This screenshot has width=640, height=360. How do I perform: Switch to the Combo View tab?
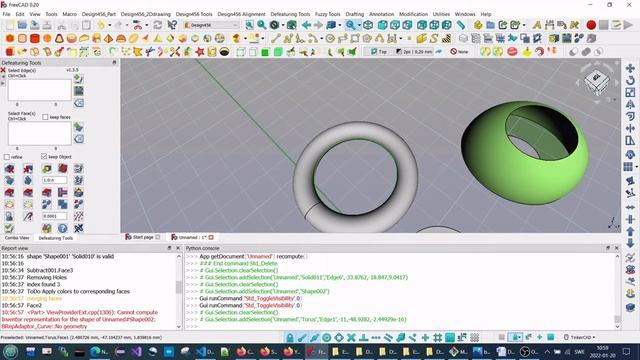click(x=17, y=238)
